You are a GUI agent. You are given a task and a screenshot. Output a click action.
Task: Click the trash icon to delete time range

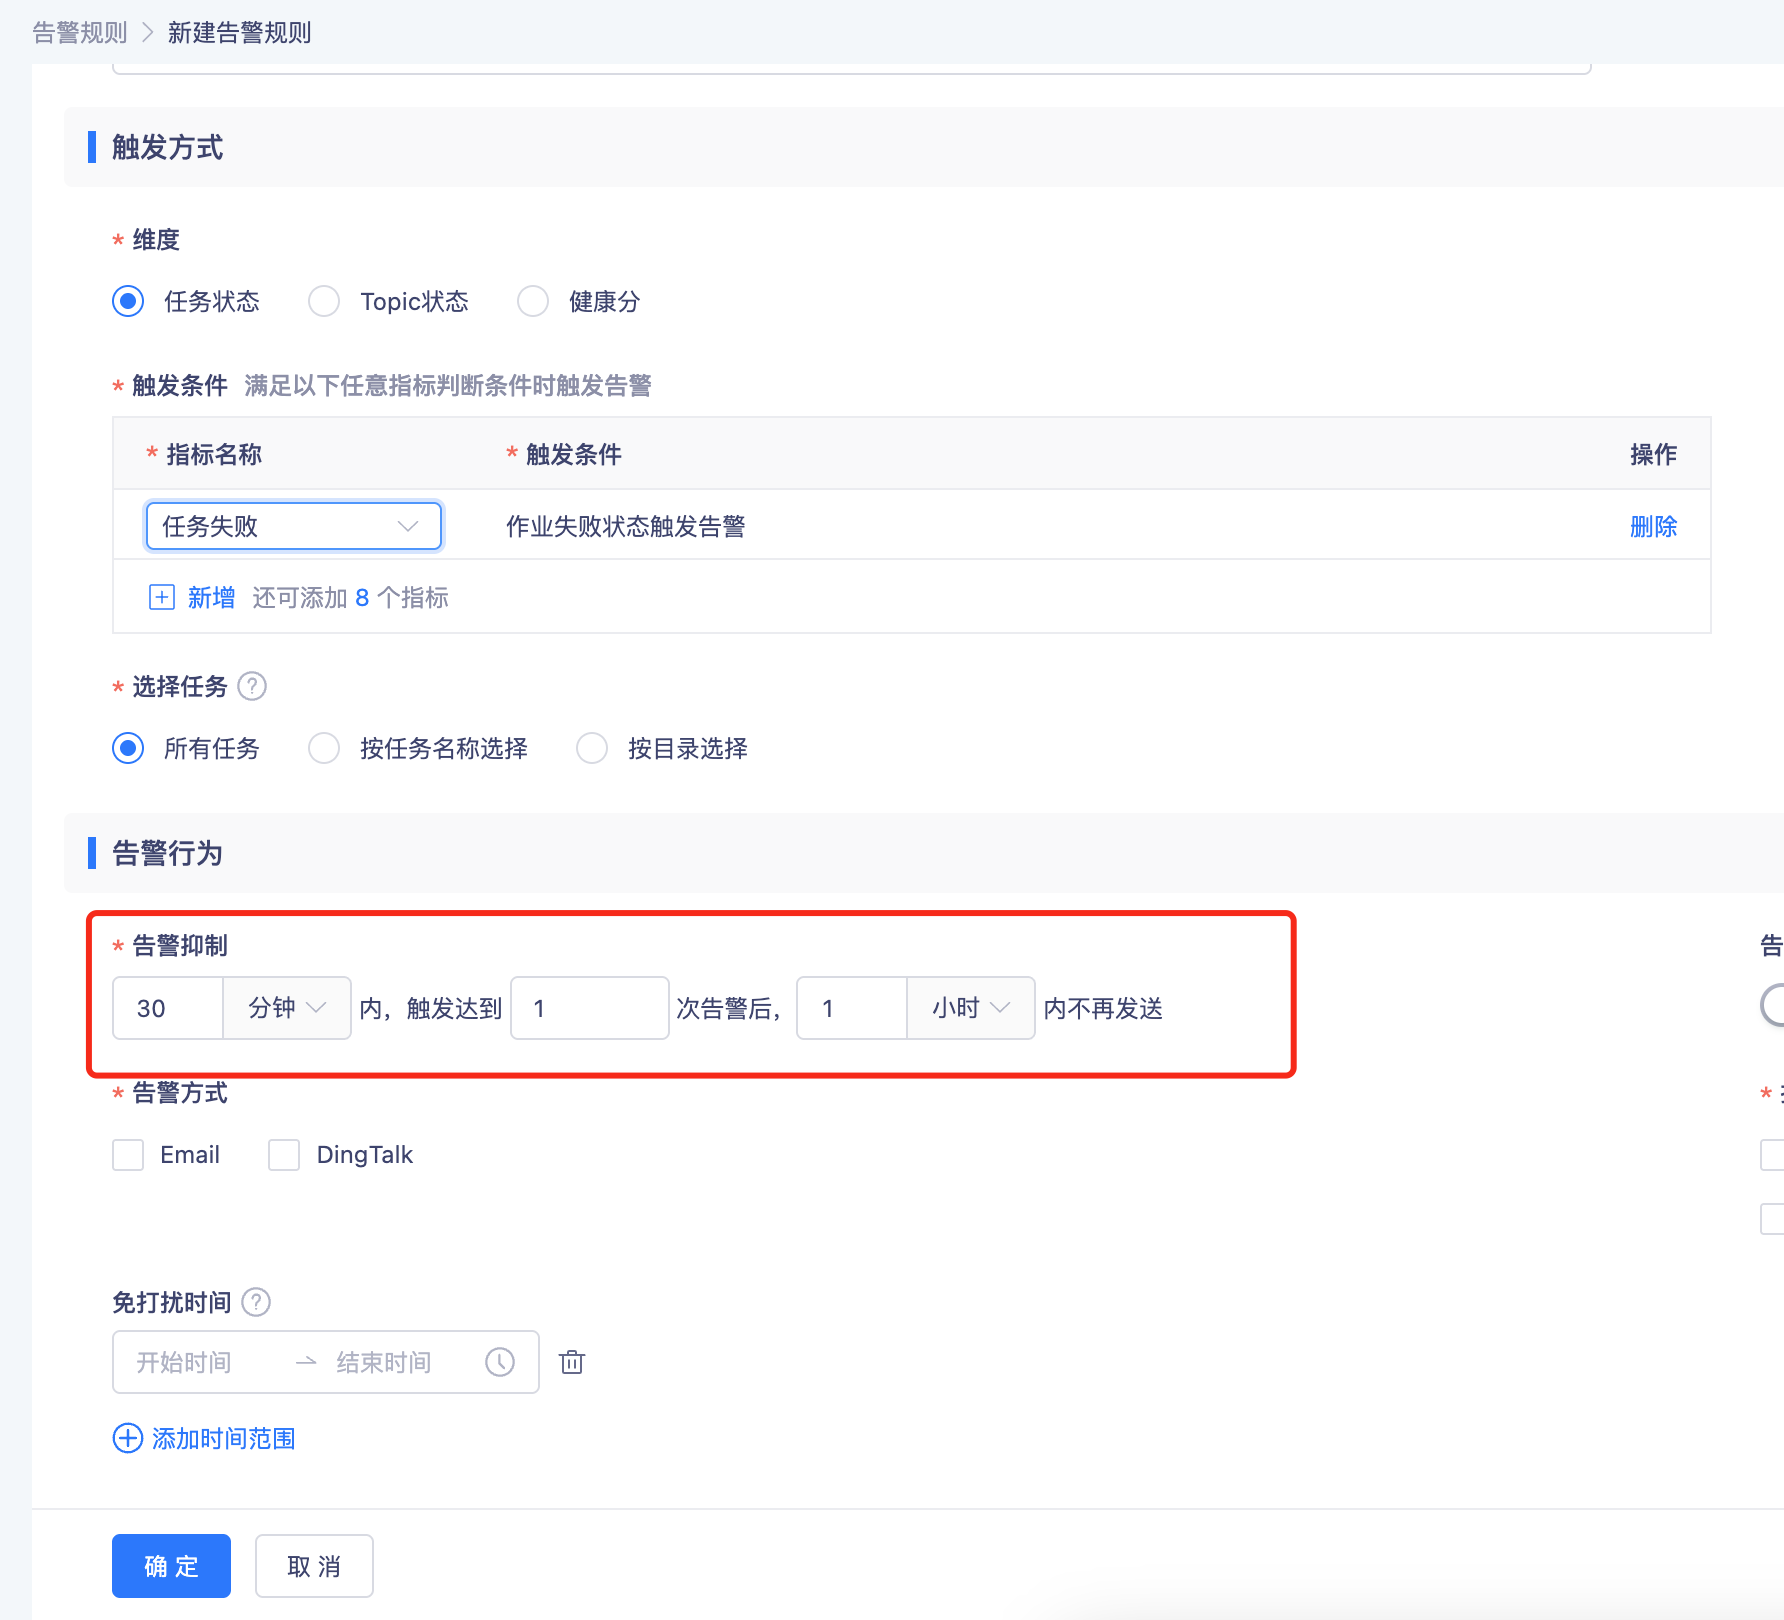click(572, 1362)
